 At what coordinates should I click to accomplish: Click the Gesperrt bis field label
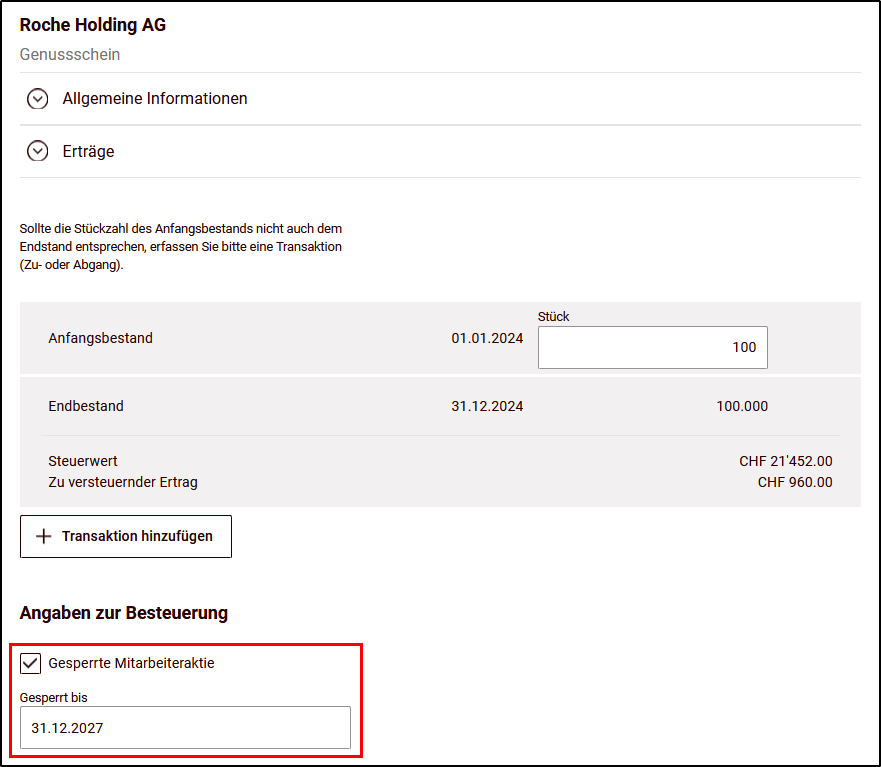(53, 697)
